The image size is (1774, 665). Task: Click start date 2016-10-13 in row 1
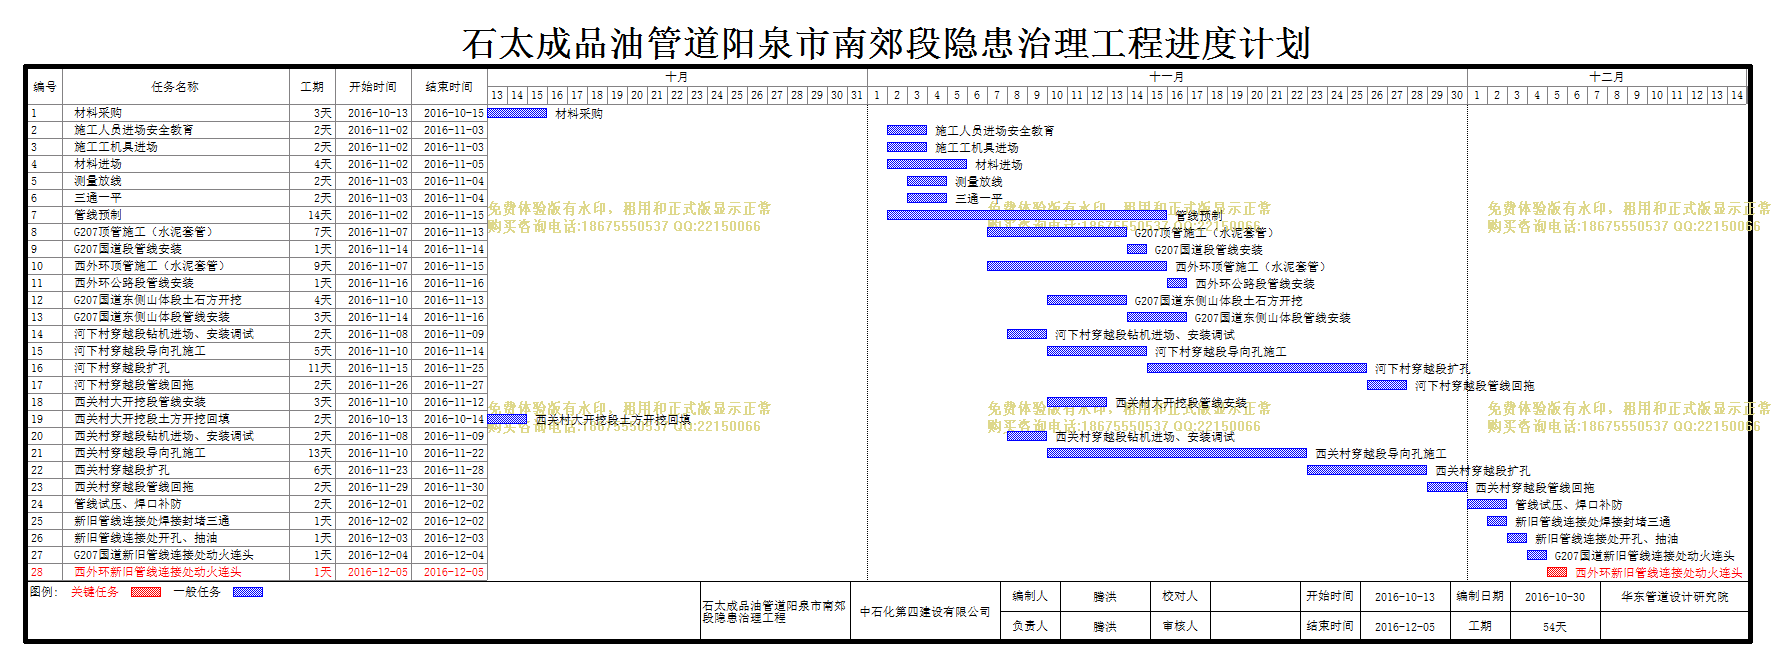click(x=378, y=113)
